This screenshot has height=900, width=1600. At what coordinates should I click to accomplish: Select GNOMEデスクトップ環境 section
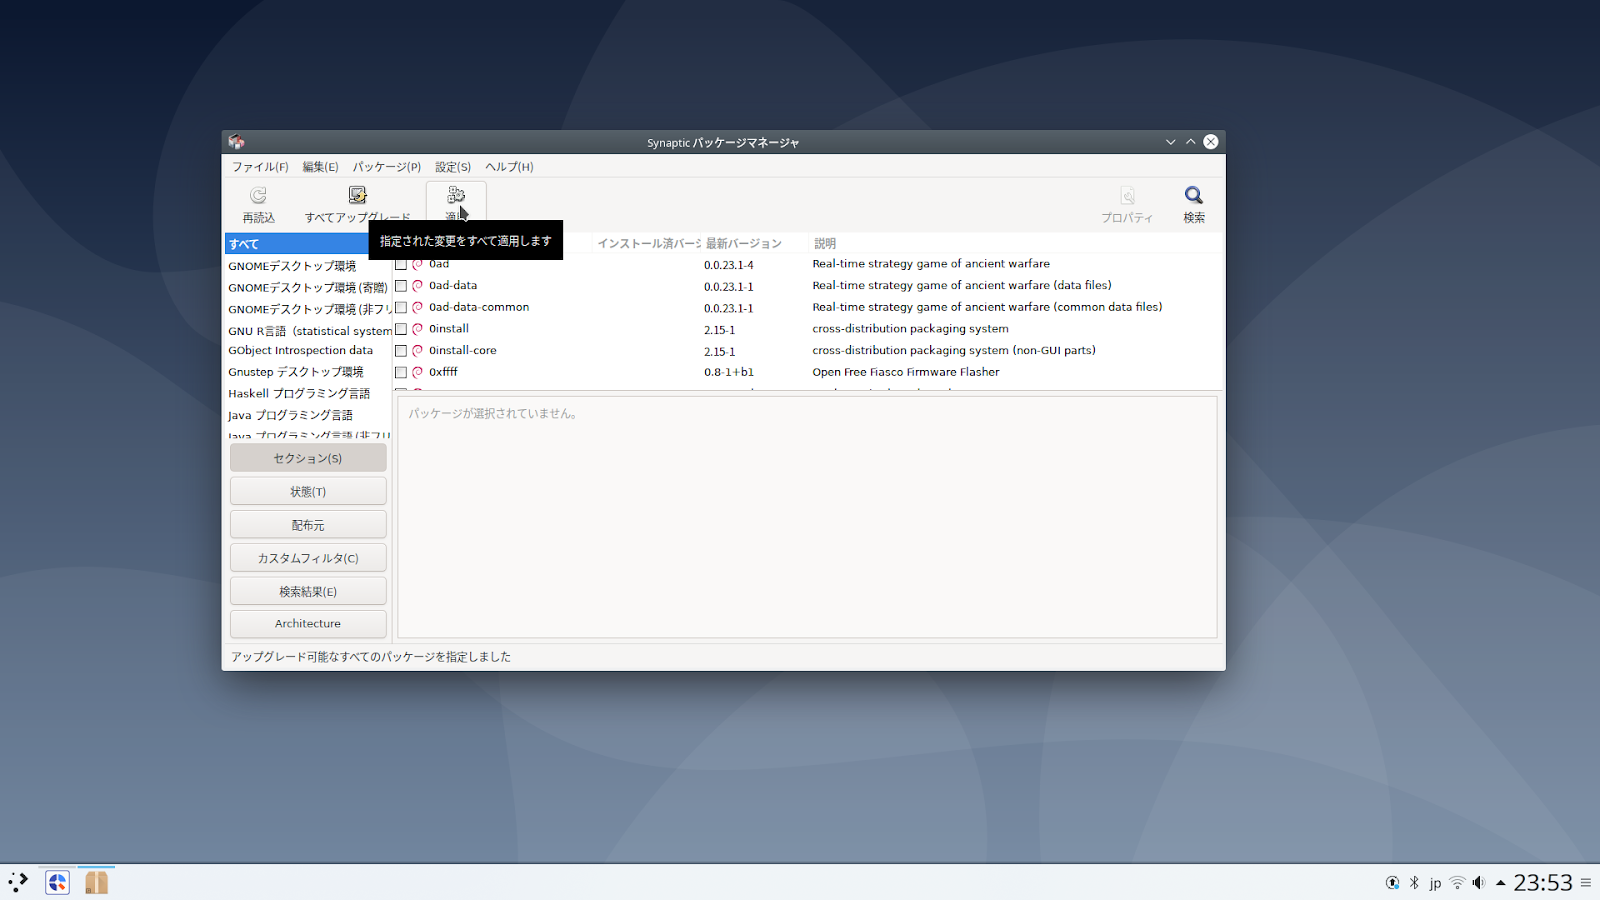[308, 266]
